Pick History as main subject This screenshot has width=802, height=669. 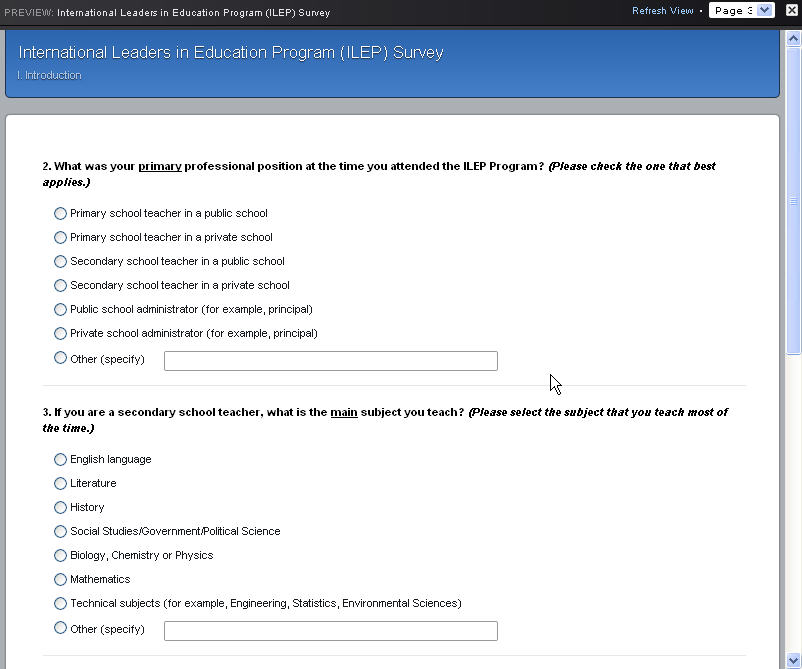coord(61,507)
